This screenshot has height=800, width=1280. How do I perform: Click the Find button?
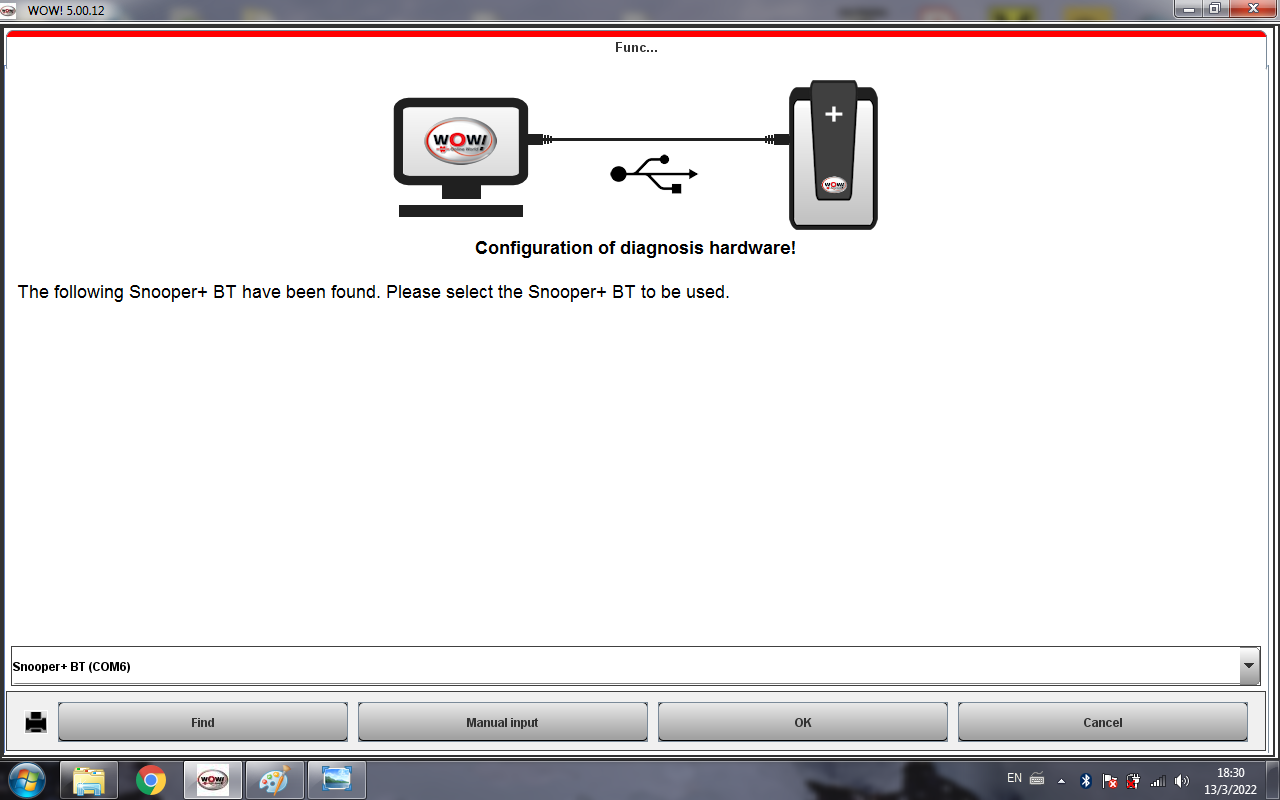pos(203,722)
